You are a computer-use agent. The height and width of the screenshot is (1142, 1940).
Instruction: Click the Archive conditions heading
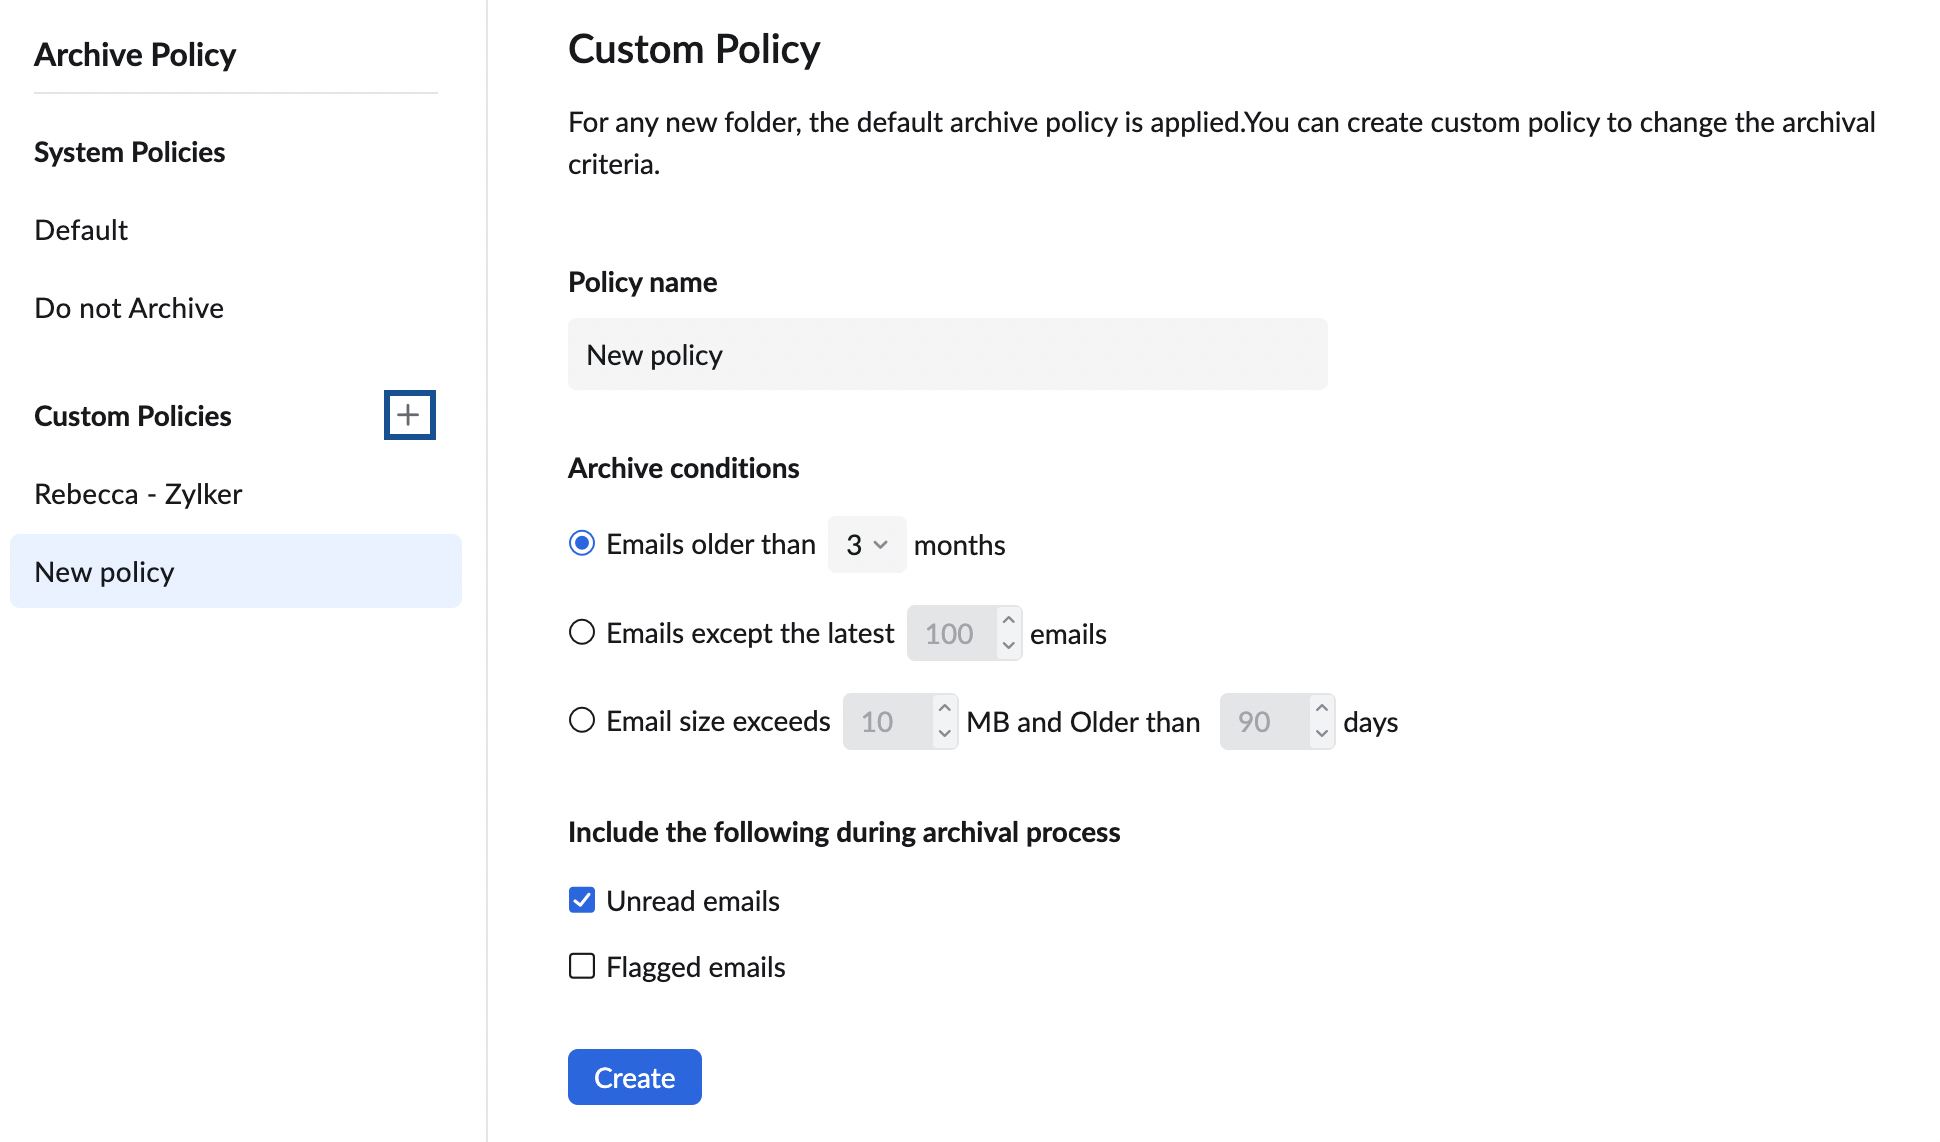[x=684, y=468]
